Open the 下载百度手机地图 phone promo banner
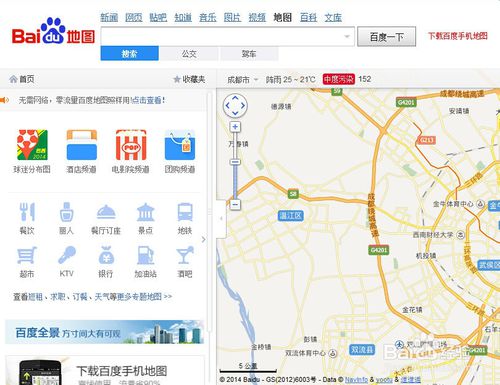 (x=105, y=370)
